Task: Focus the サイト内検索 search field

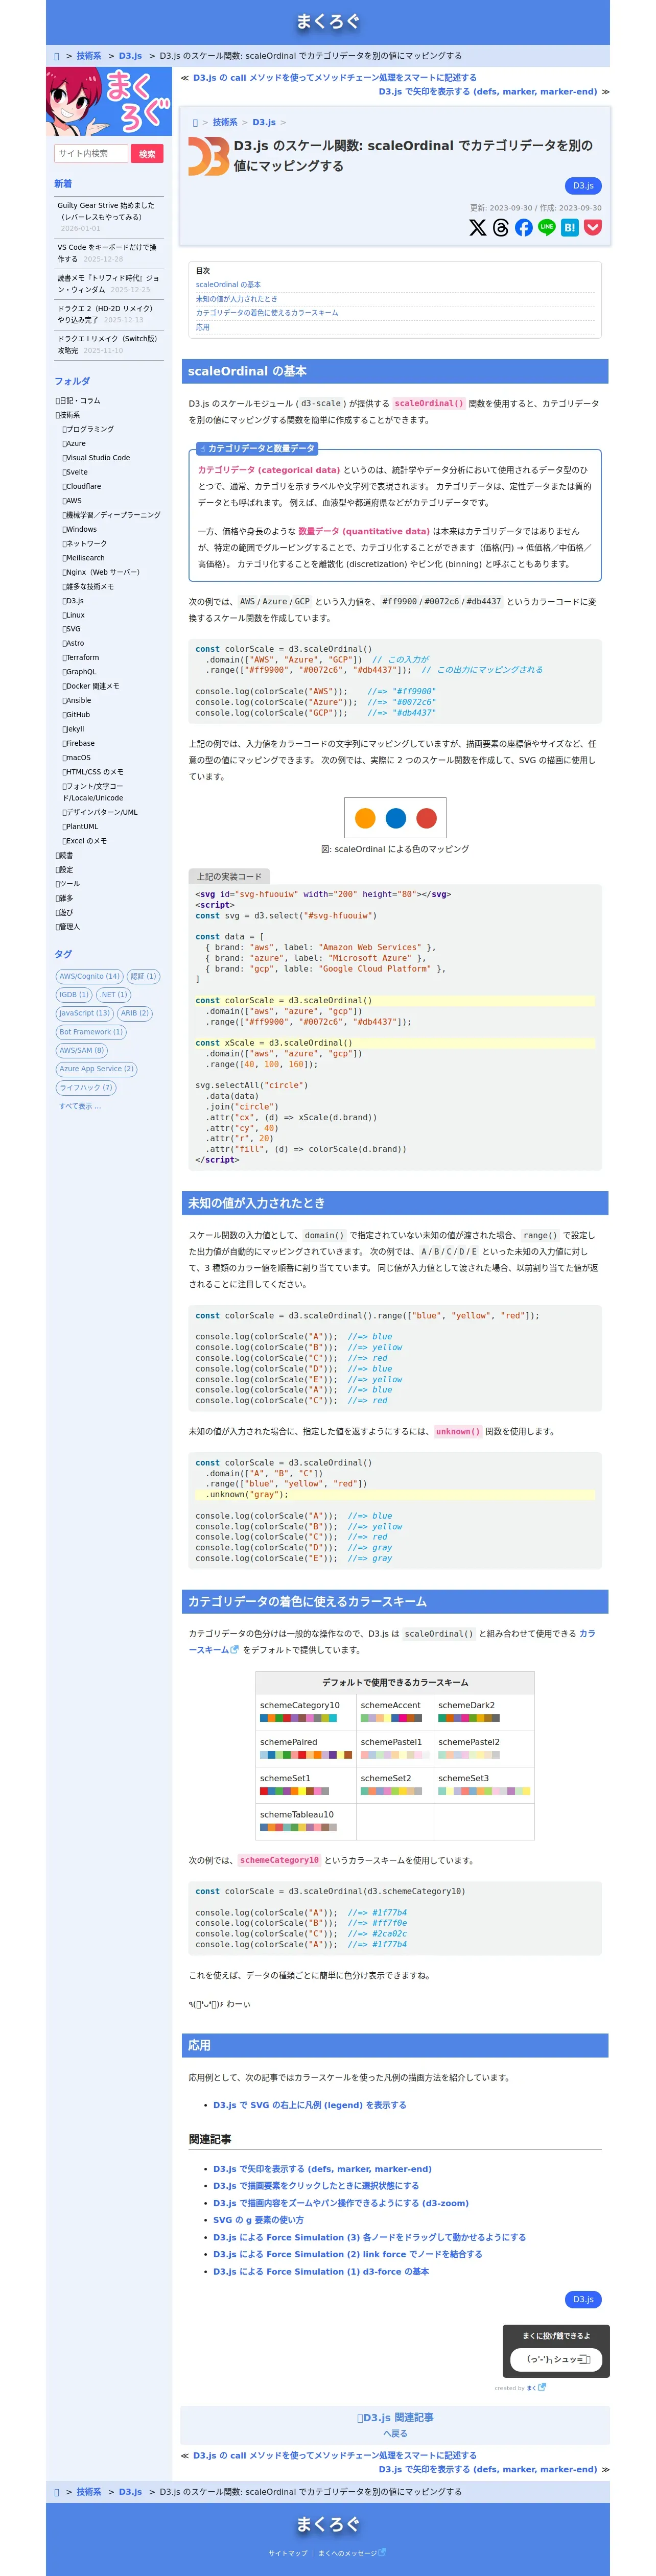Action: coord(91,153)
